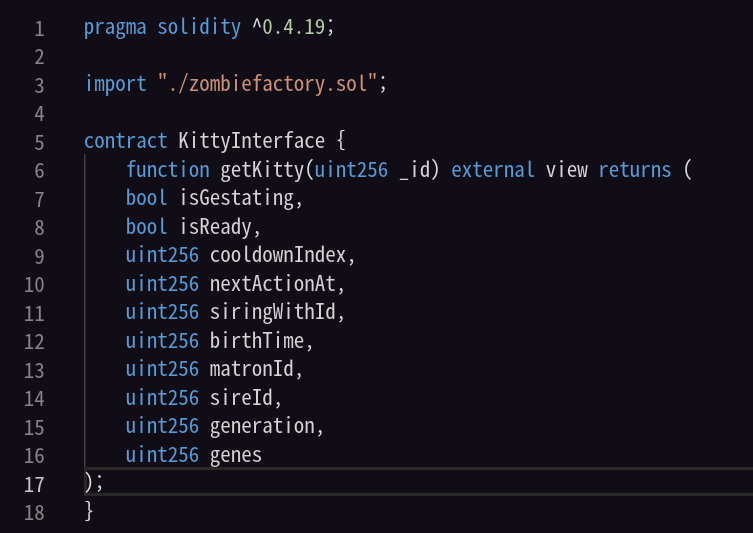Click line number 18 in the gutter

click(x=34, y=513)
